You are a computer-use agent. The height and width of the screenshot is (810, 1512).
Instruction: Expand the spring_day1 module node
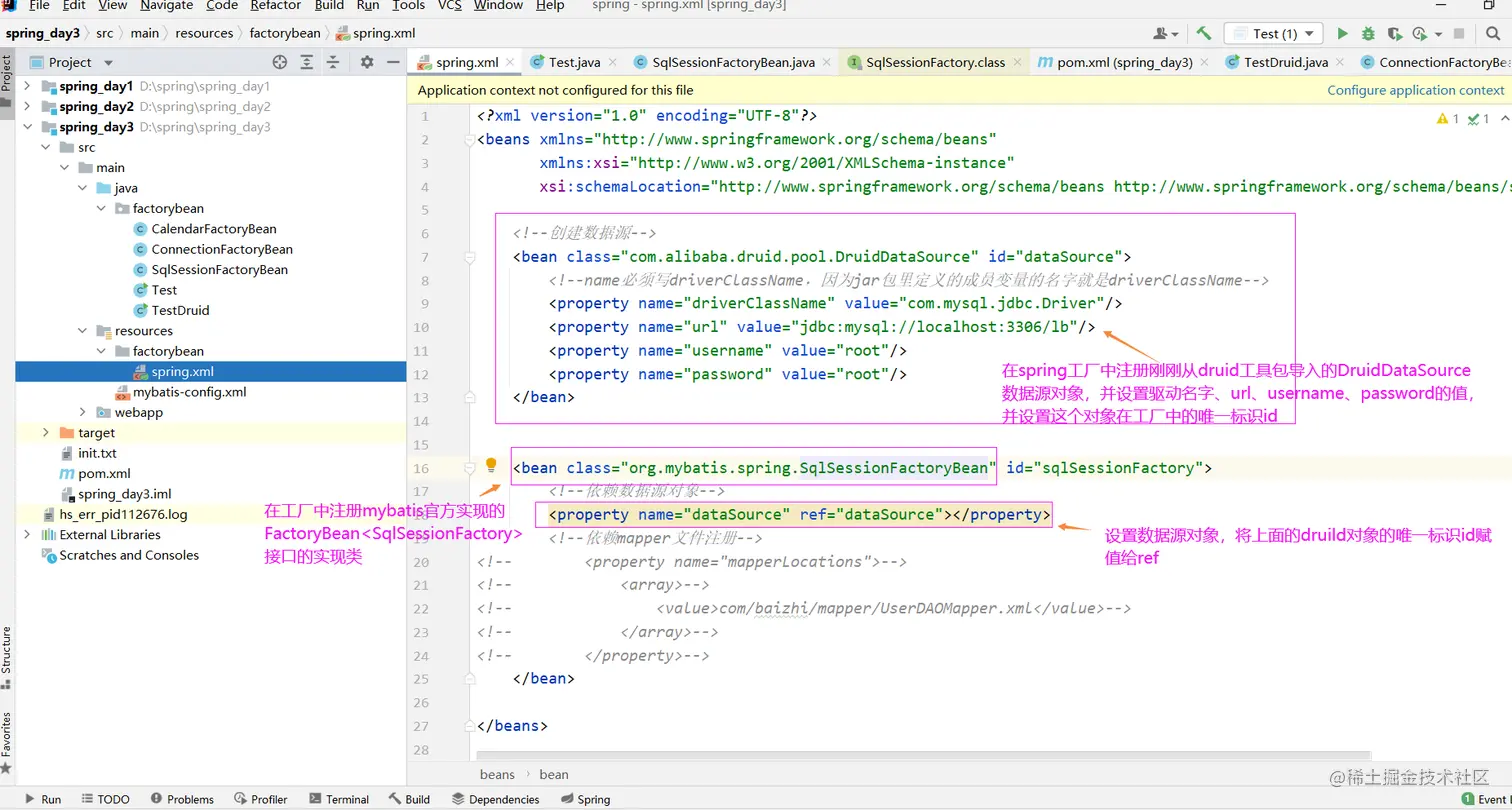pyautogui.click(x=27, y=86)
